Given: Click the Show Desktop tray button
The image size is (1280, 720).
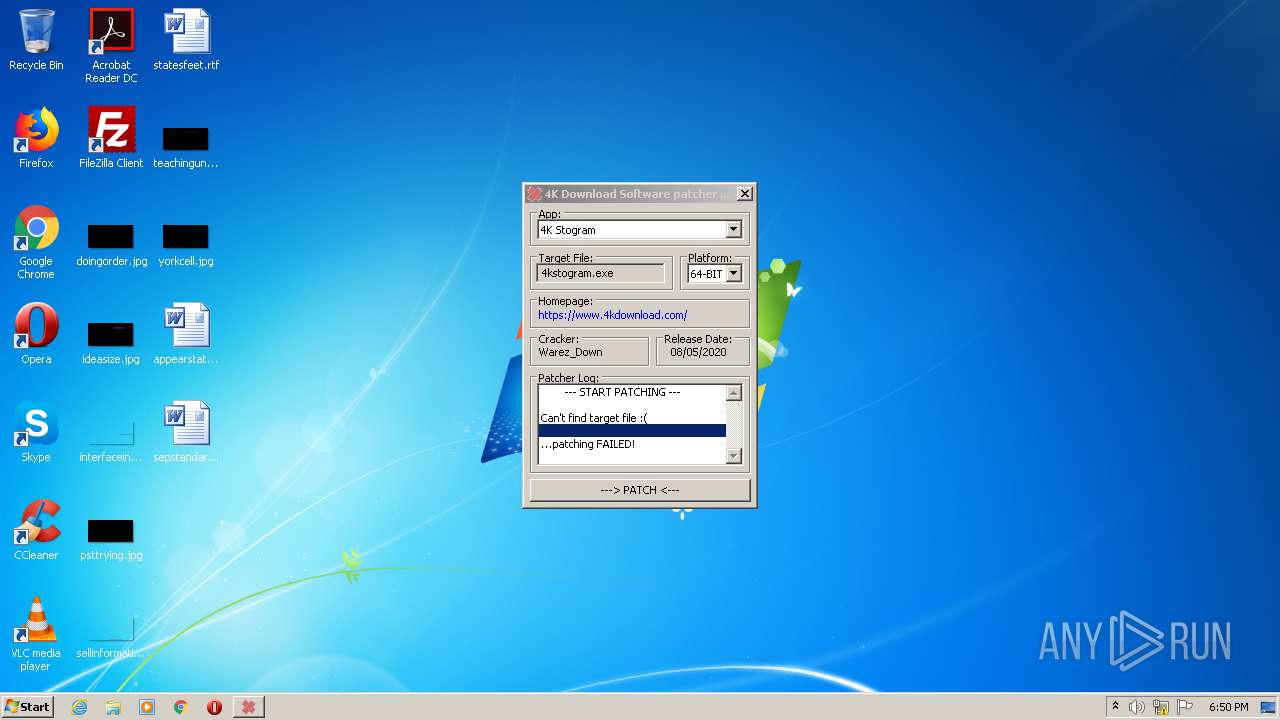Looking at the screenshot, I should [x=1269, y=707].
